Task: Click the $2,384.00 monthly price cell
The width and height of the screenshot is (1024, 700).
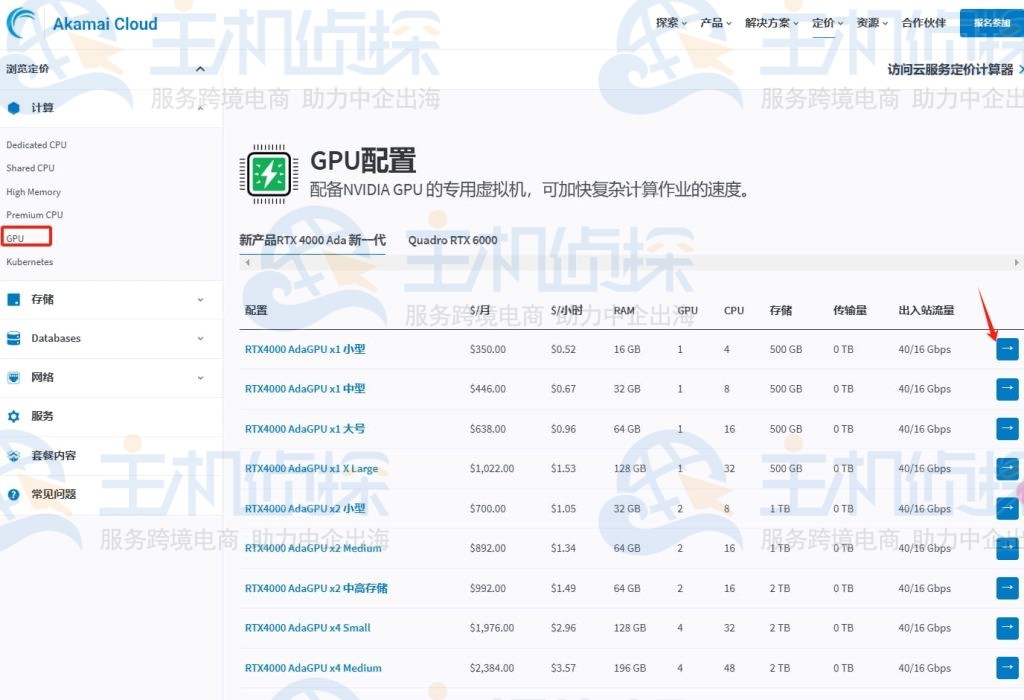Action: tap(492, 668)
